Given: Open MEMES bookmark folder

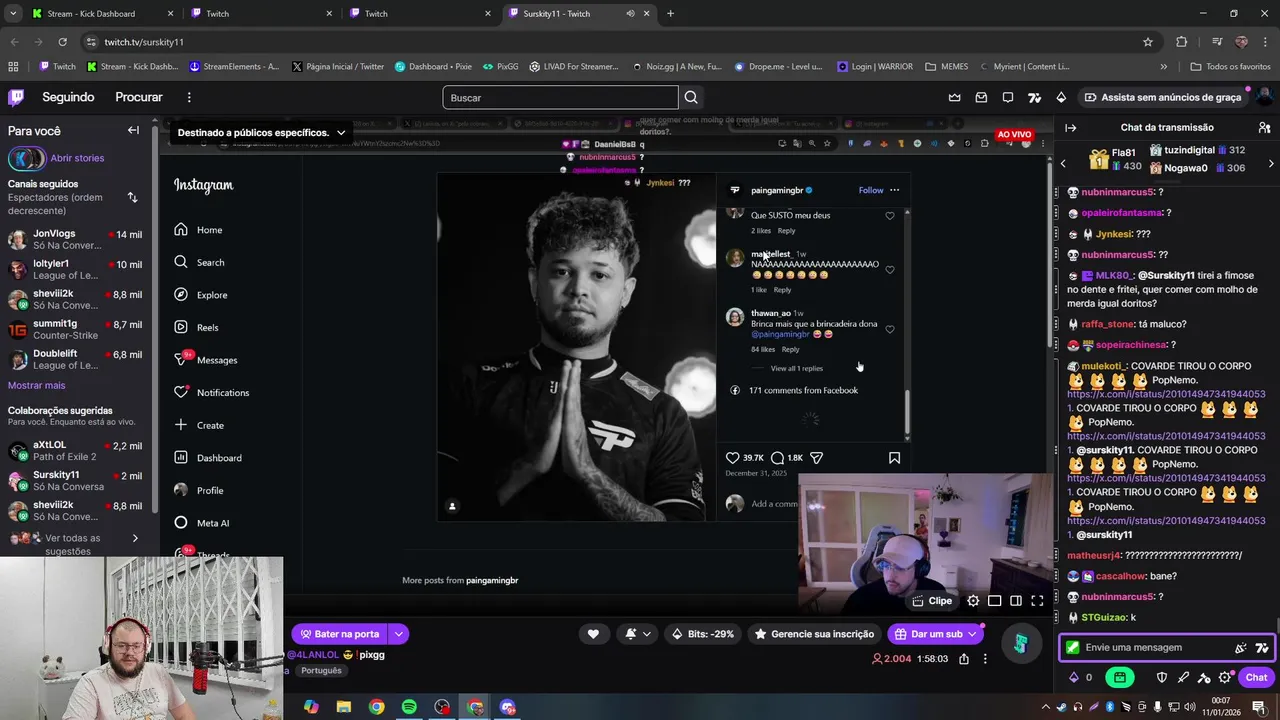Looking at the screenshot, I should pyautogui.click(x=946, y=66).
